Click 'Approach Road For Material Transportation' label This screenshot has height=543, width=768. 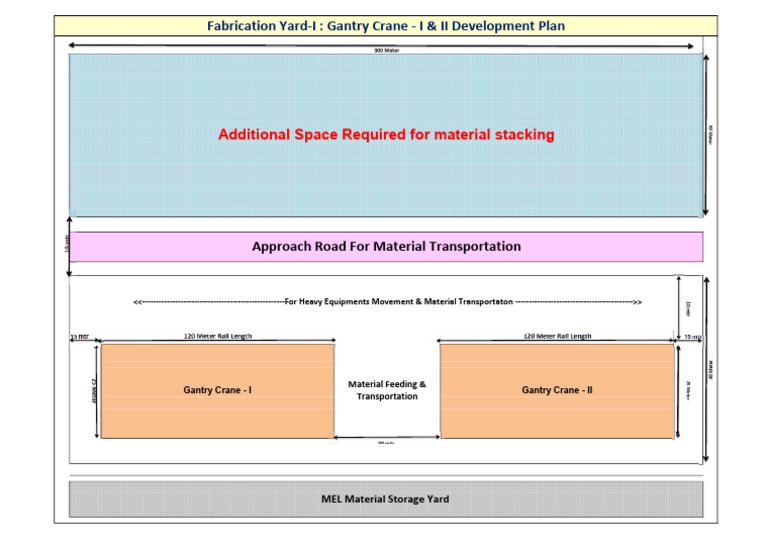point(386,246)
